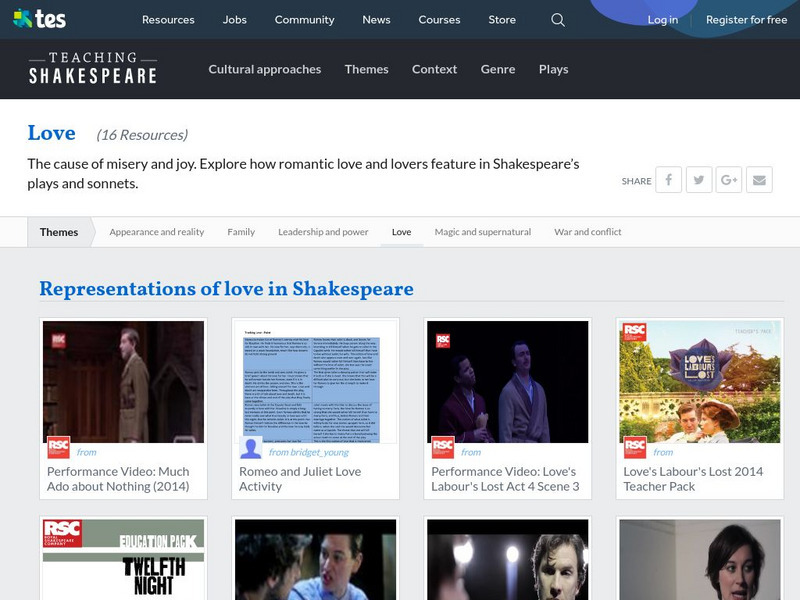Viewport: 800px width, 600px height.
Task: Click Representations of love in Shakespeare heading
Action: point(227,289)
